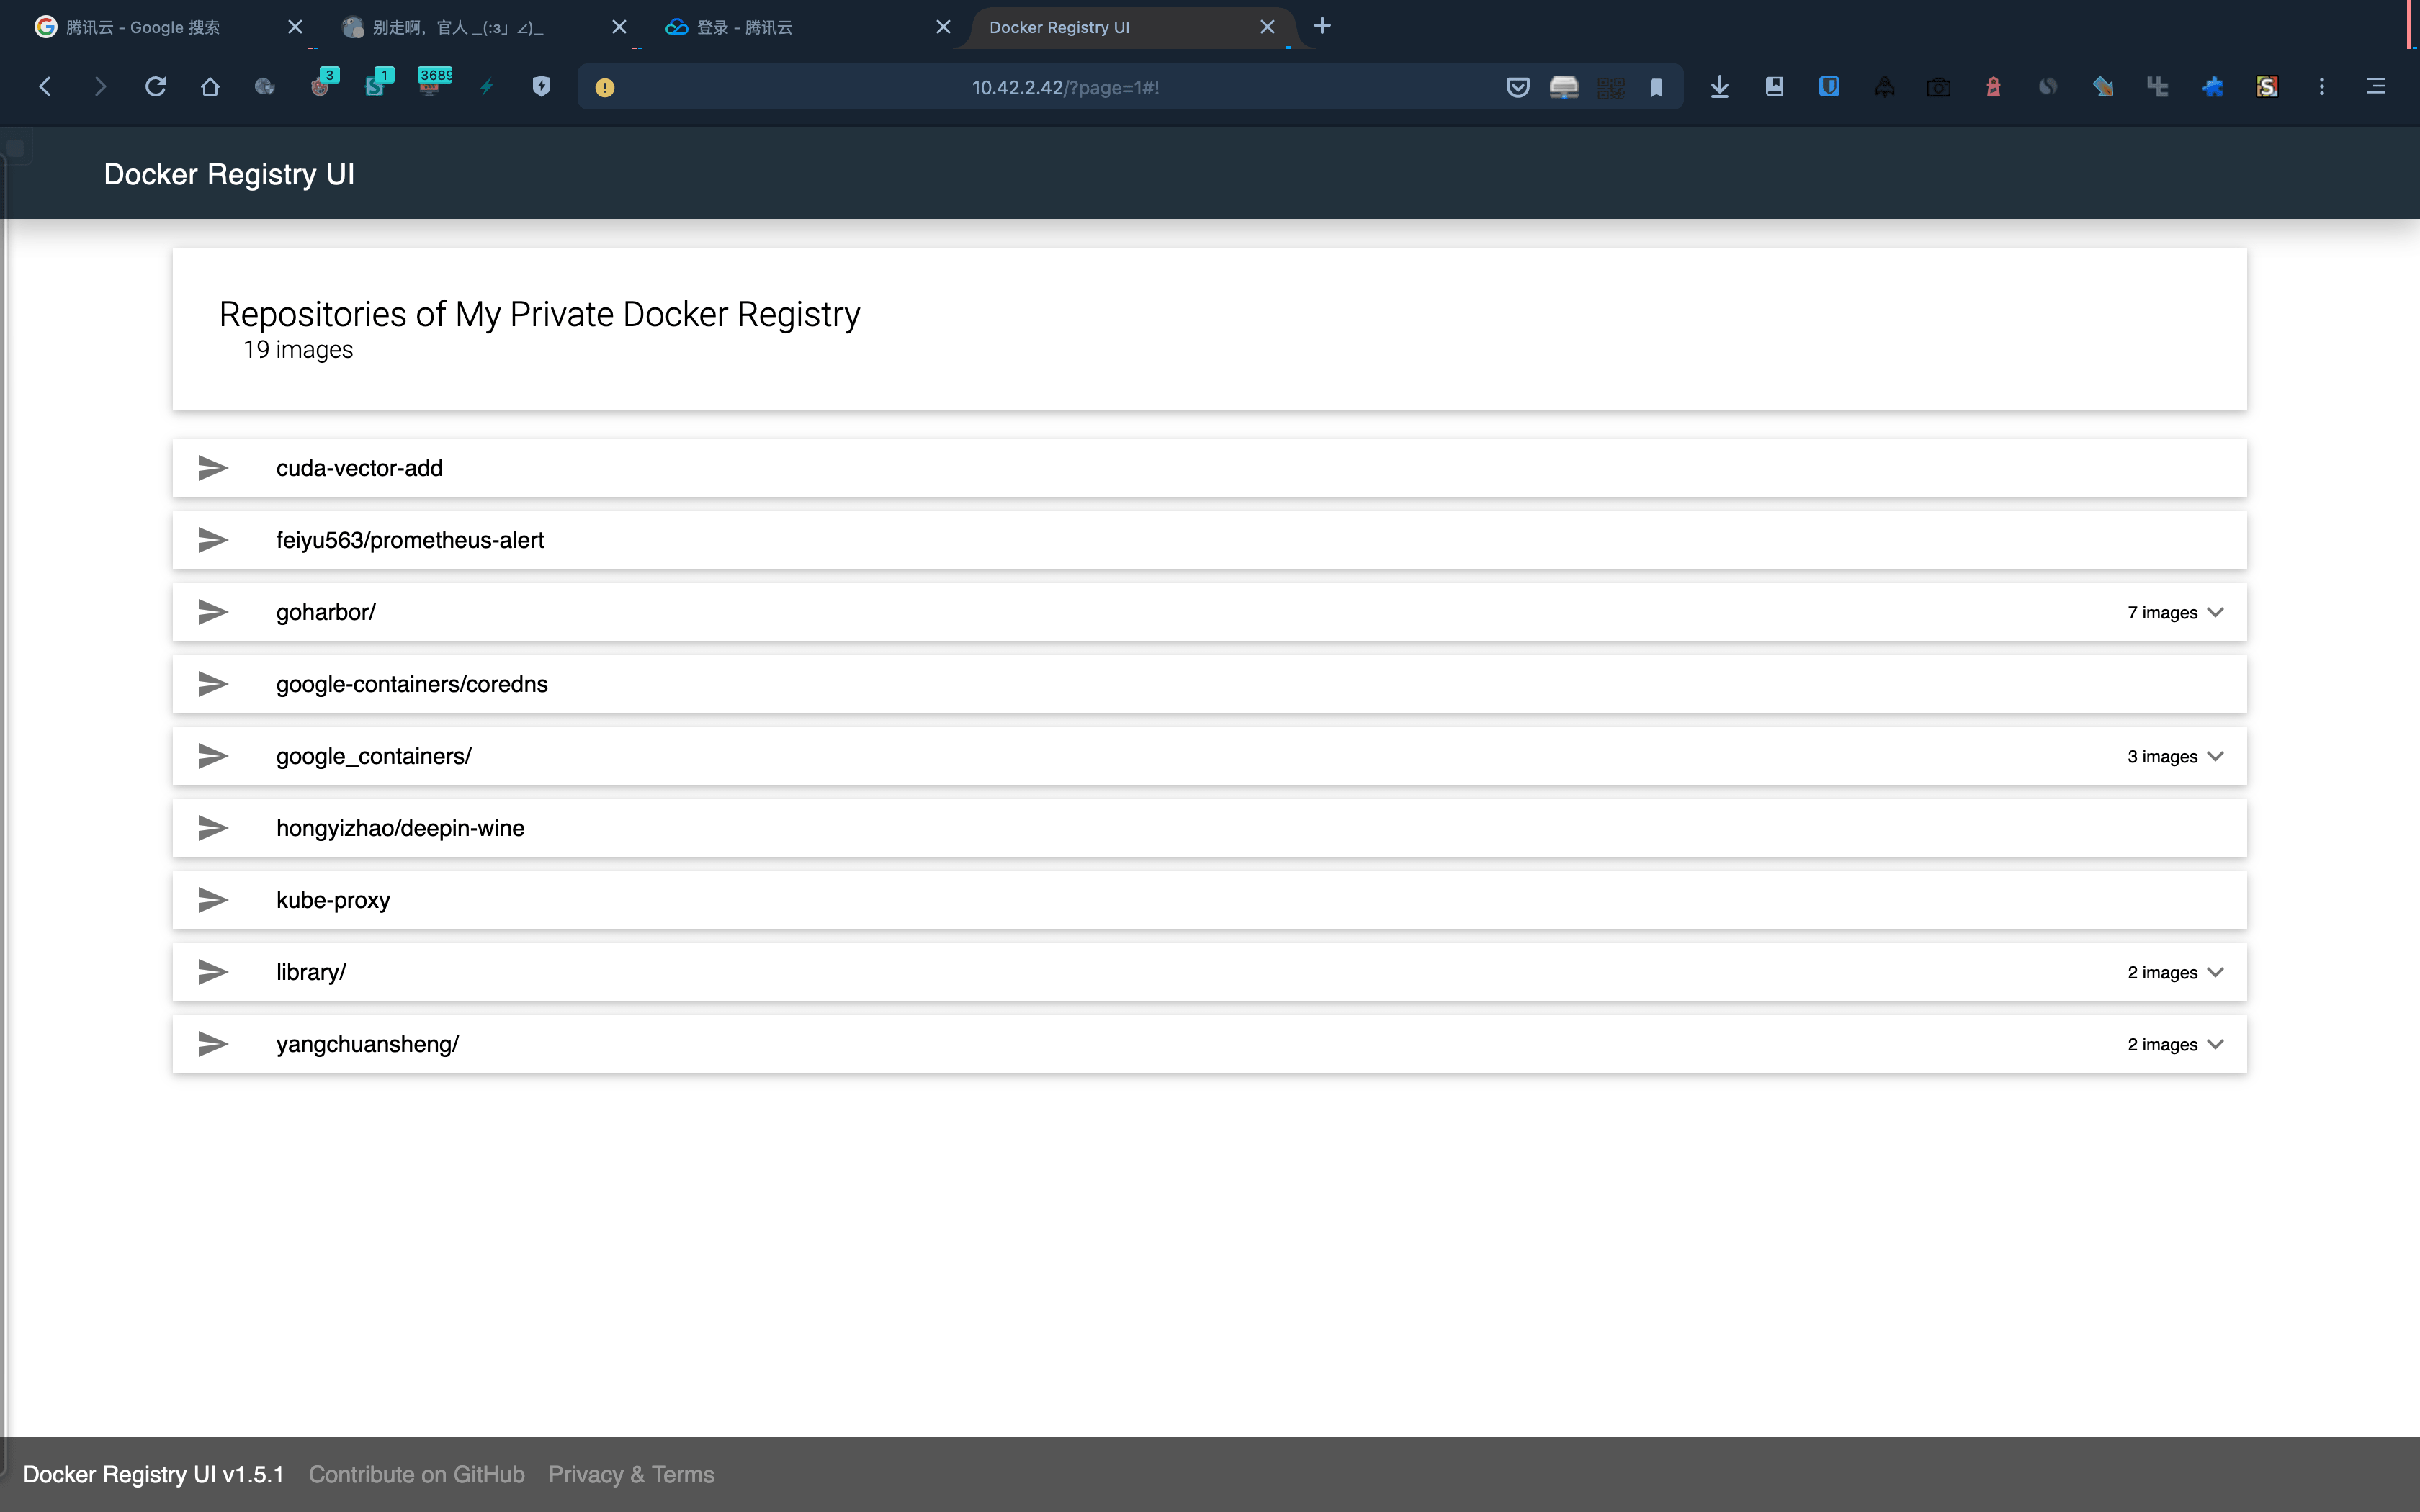Expand library/ 2 images chevron

pyautogui.click(x=2216, y=972)
